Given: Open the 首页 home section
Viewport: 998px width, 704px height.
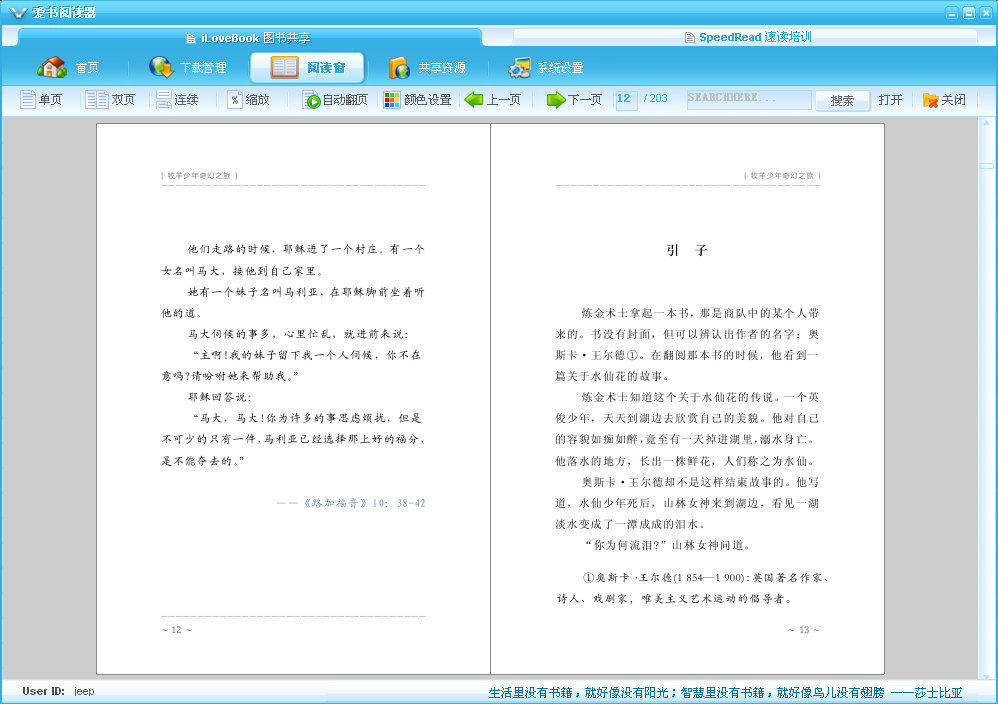Looking at the screenshot, I should 69,67.
